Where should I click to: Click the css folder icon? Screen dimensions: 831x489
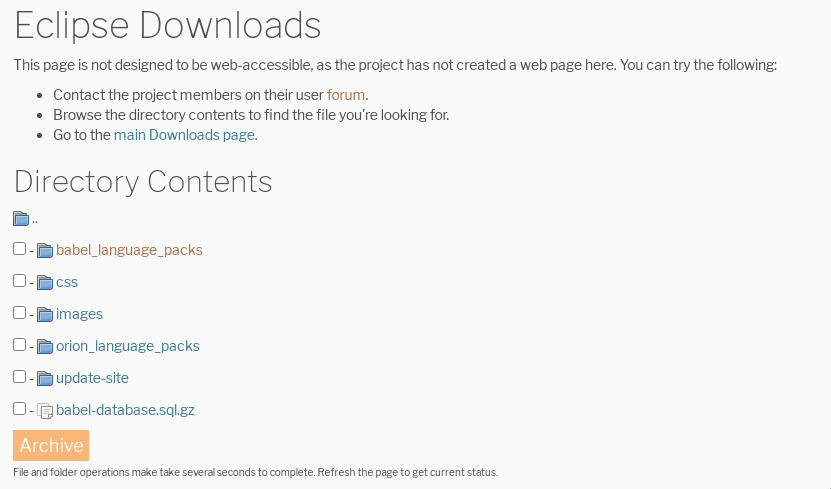coord(45,282)
